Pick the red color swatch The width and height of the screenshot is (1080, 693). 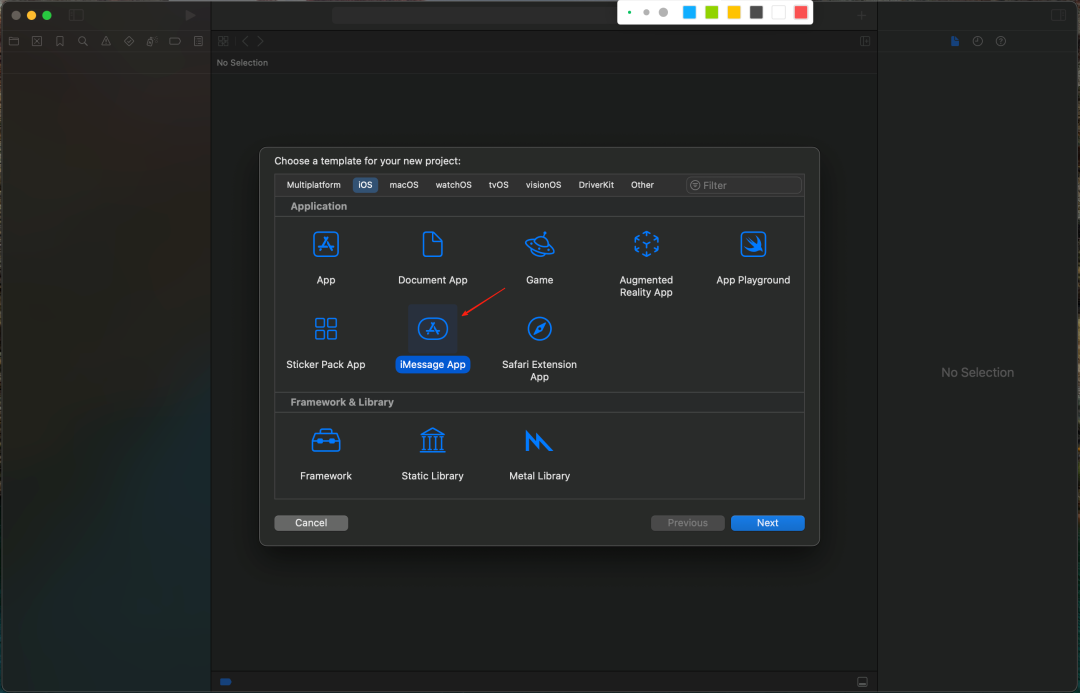pyautogui.click(x=800, y=12)
